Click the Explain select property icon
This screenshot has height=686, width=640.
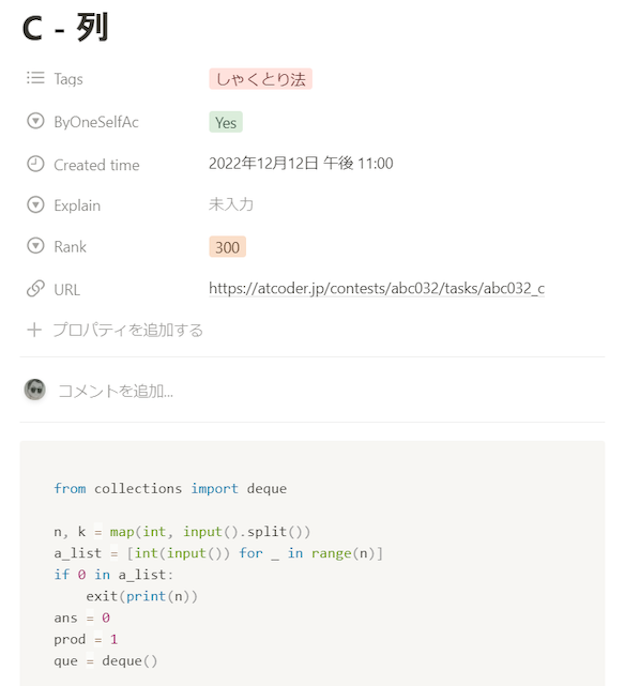[x=35, y=205]
